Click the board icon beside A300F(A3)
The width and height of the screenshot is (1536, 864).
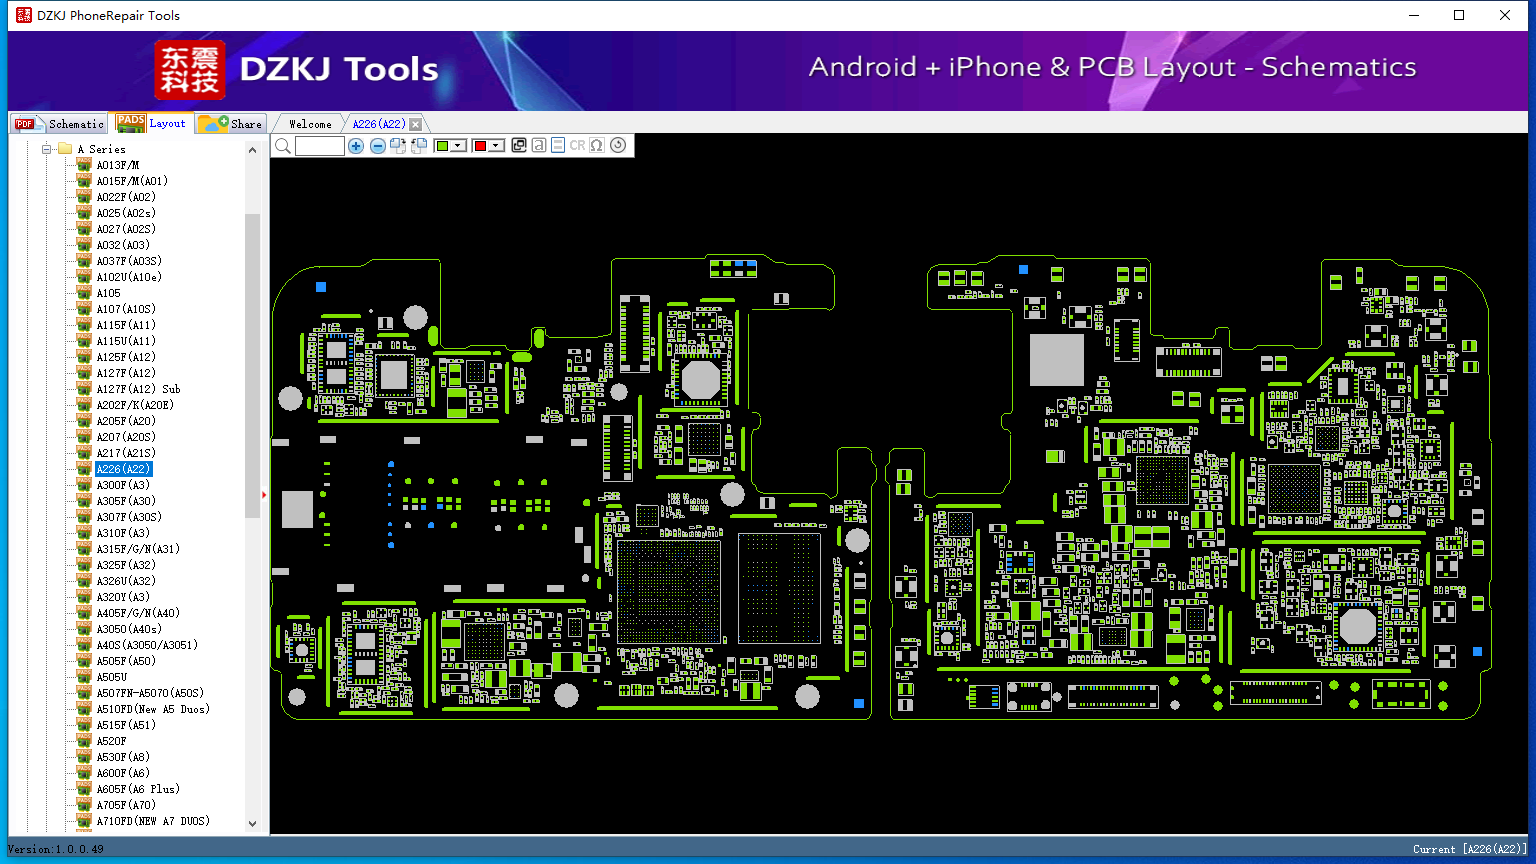click(x=84, y=485)
